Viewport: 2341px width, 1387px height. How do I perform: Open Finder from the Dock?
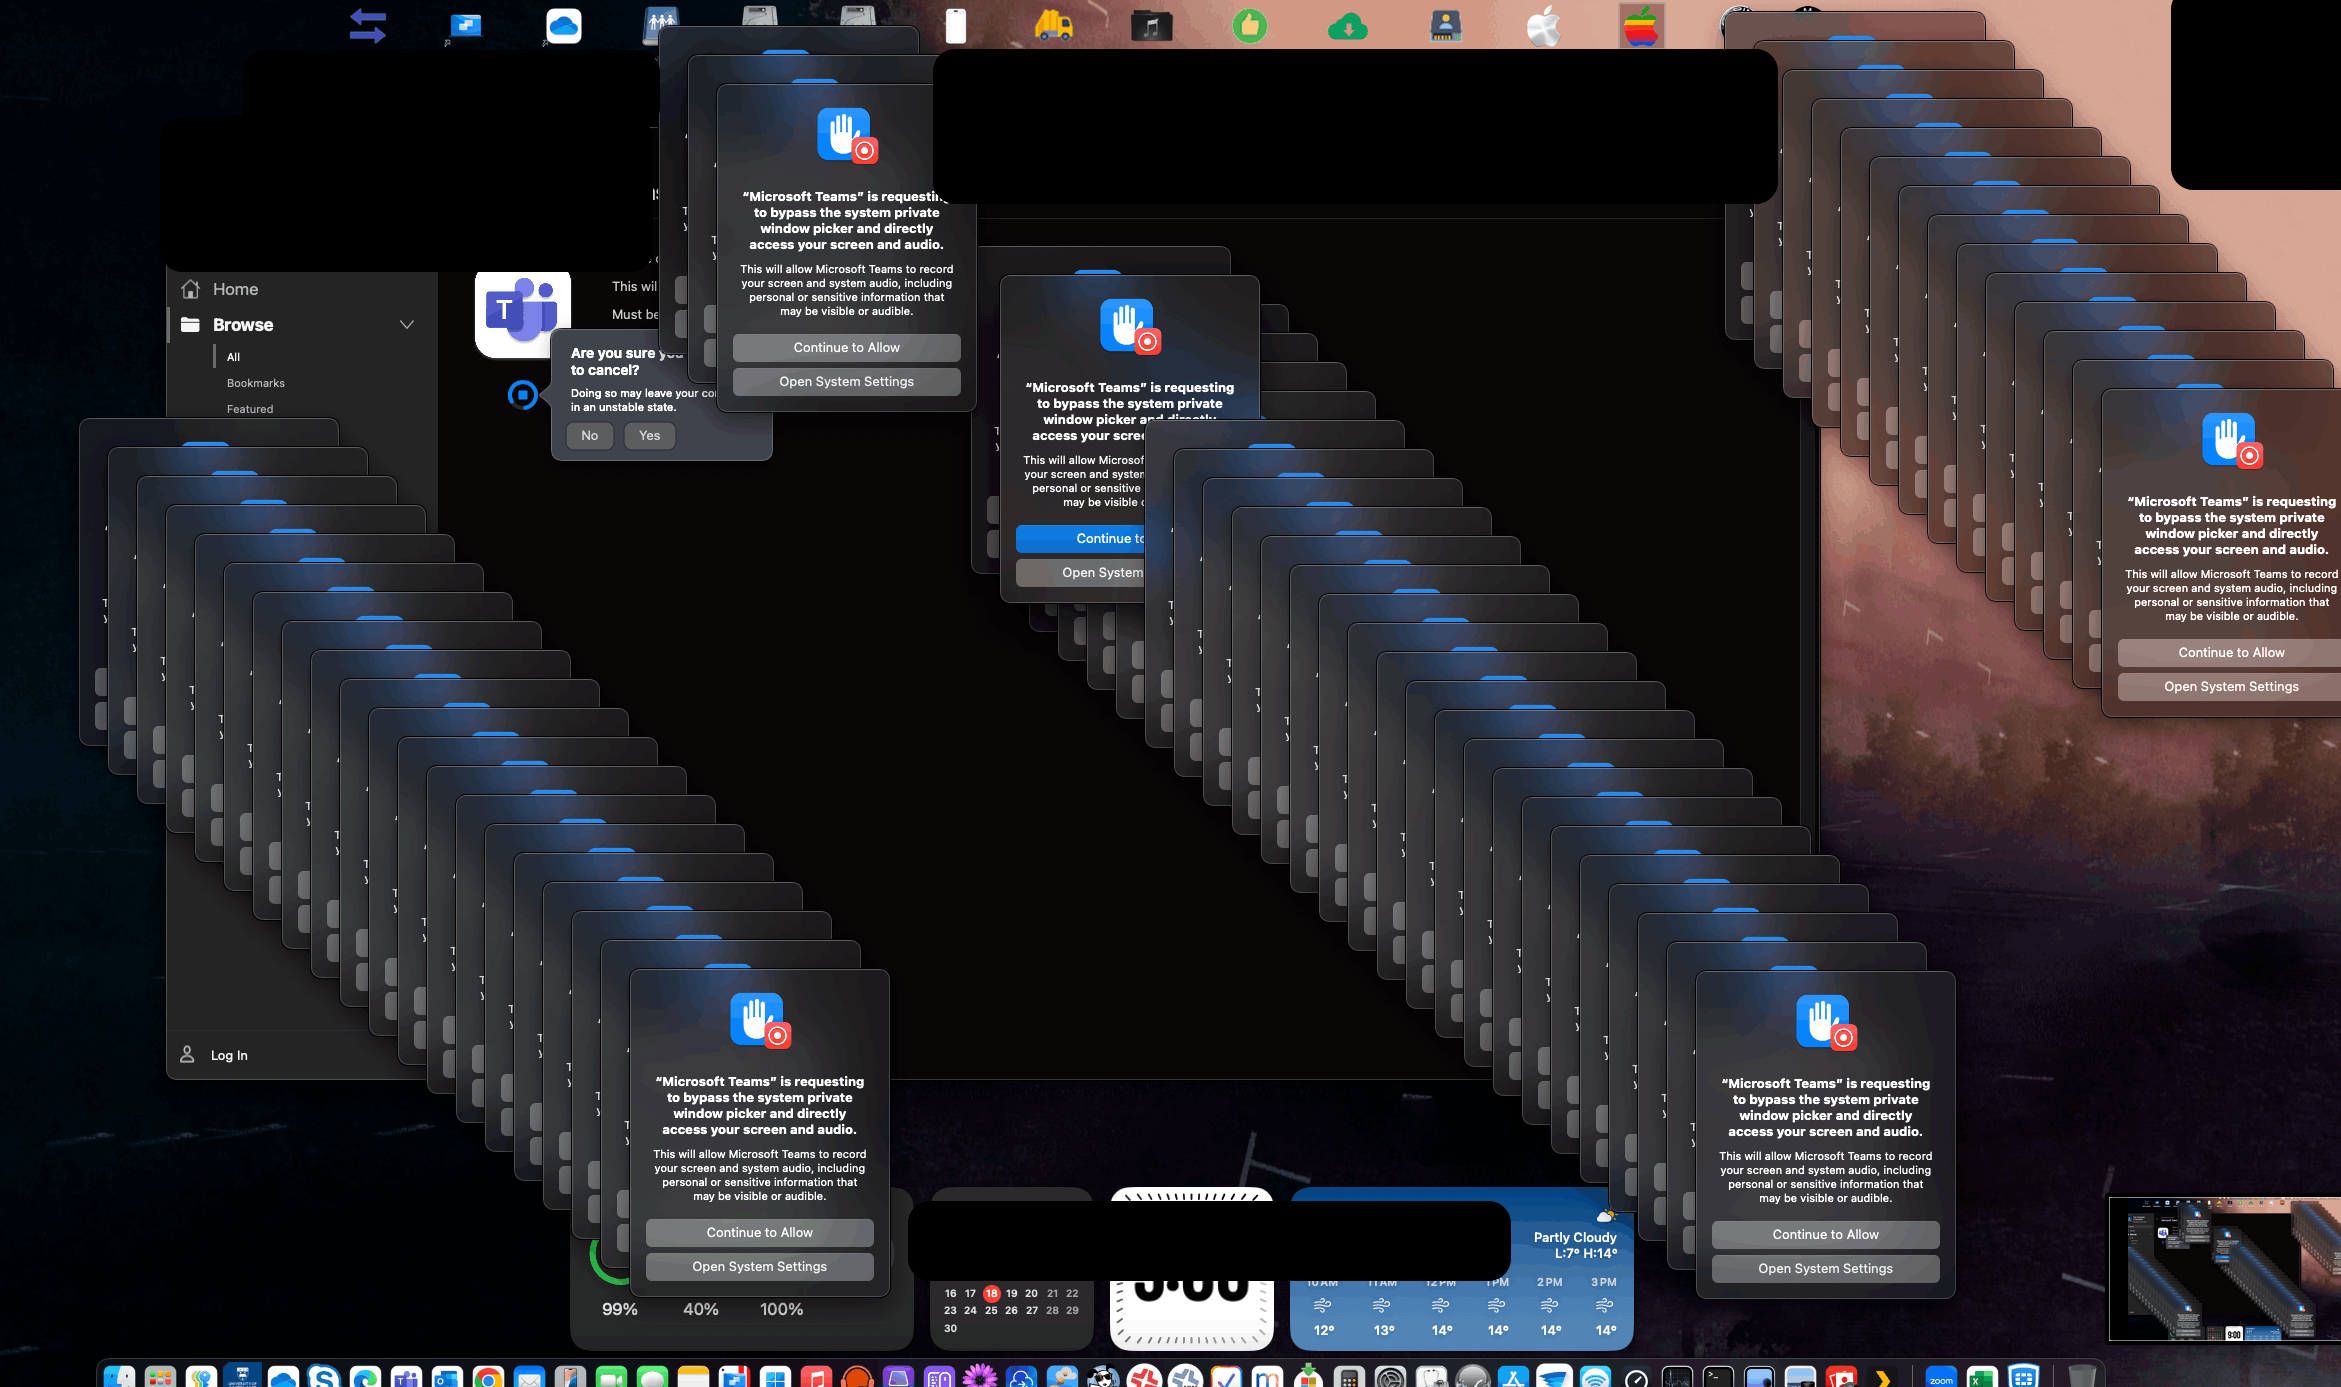point(119,1376)
